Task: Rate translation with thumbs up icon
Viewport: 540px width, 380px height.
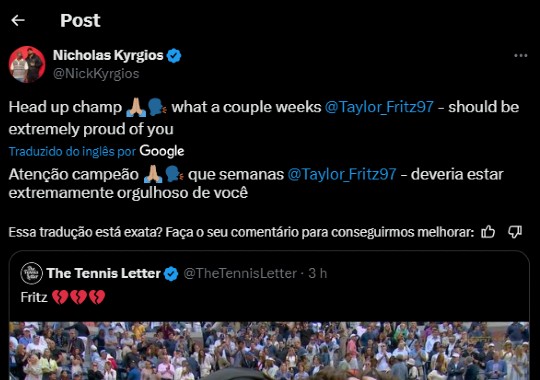Action: click(x=488, y=232)
